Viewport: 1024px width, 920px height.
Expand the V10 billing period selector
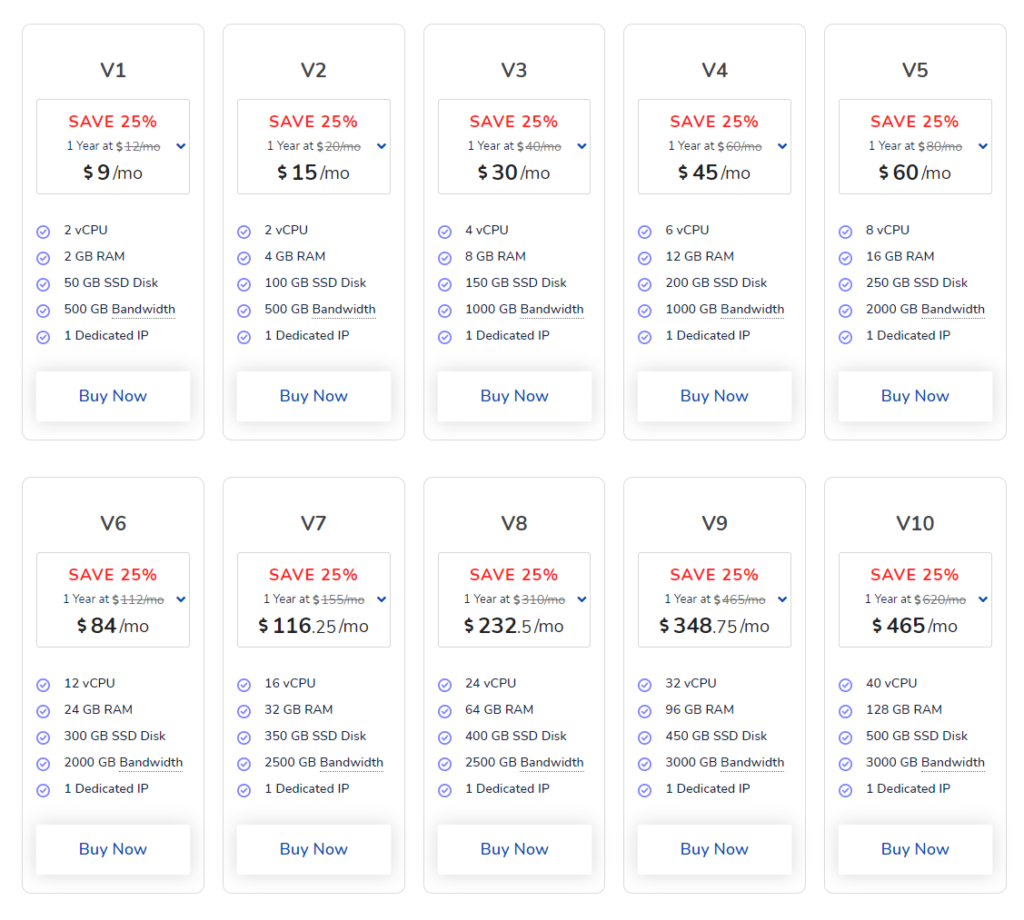pos(983,599)
